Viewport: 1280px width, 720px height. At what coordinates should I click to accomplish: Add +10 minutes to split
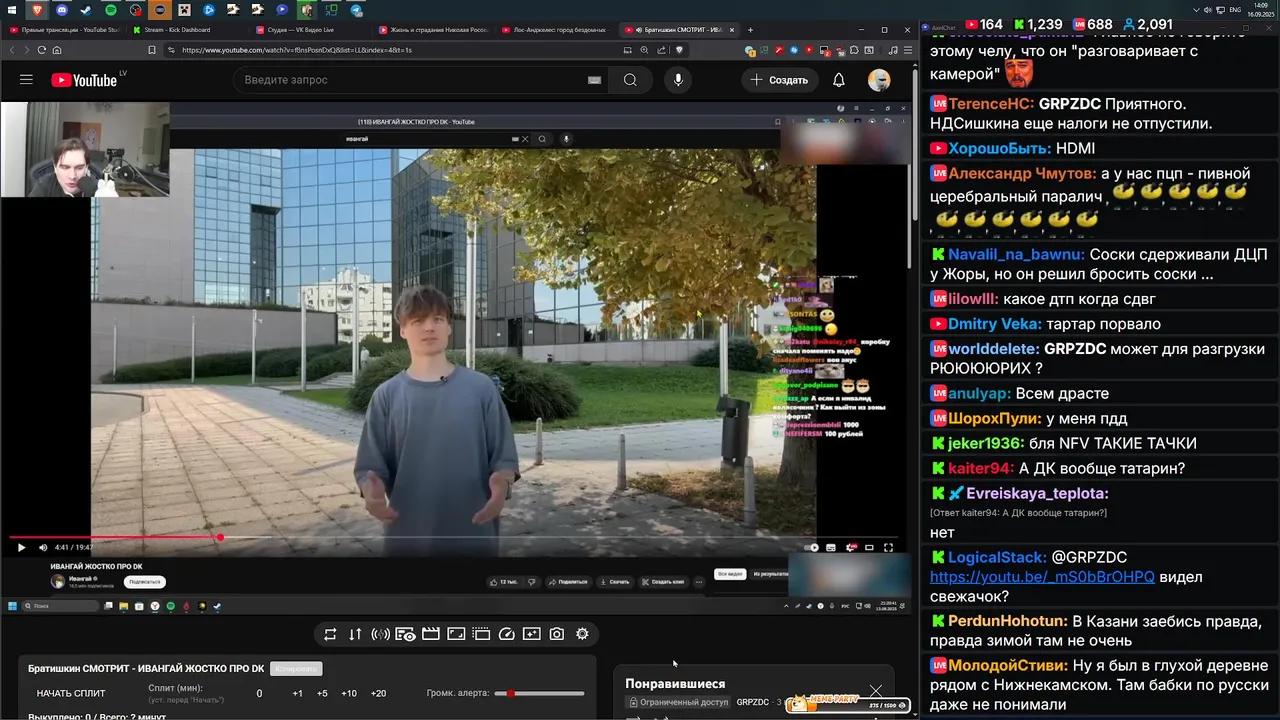tap(349, 693)
